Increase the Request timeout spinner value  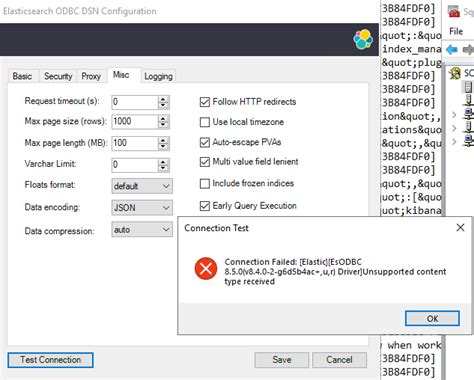(163, 99)
